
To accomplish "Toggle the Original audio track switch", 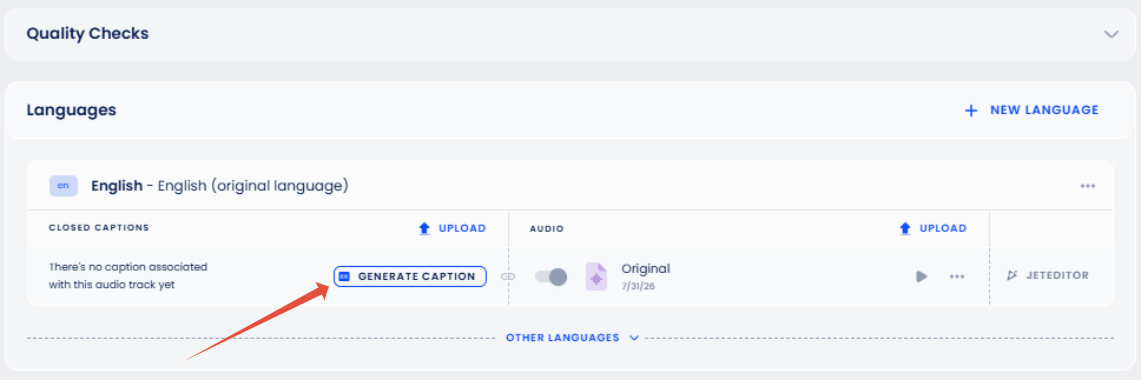I will tap(551, 277).
